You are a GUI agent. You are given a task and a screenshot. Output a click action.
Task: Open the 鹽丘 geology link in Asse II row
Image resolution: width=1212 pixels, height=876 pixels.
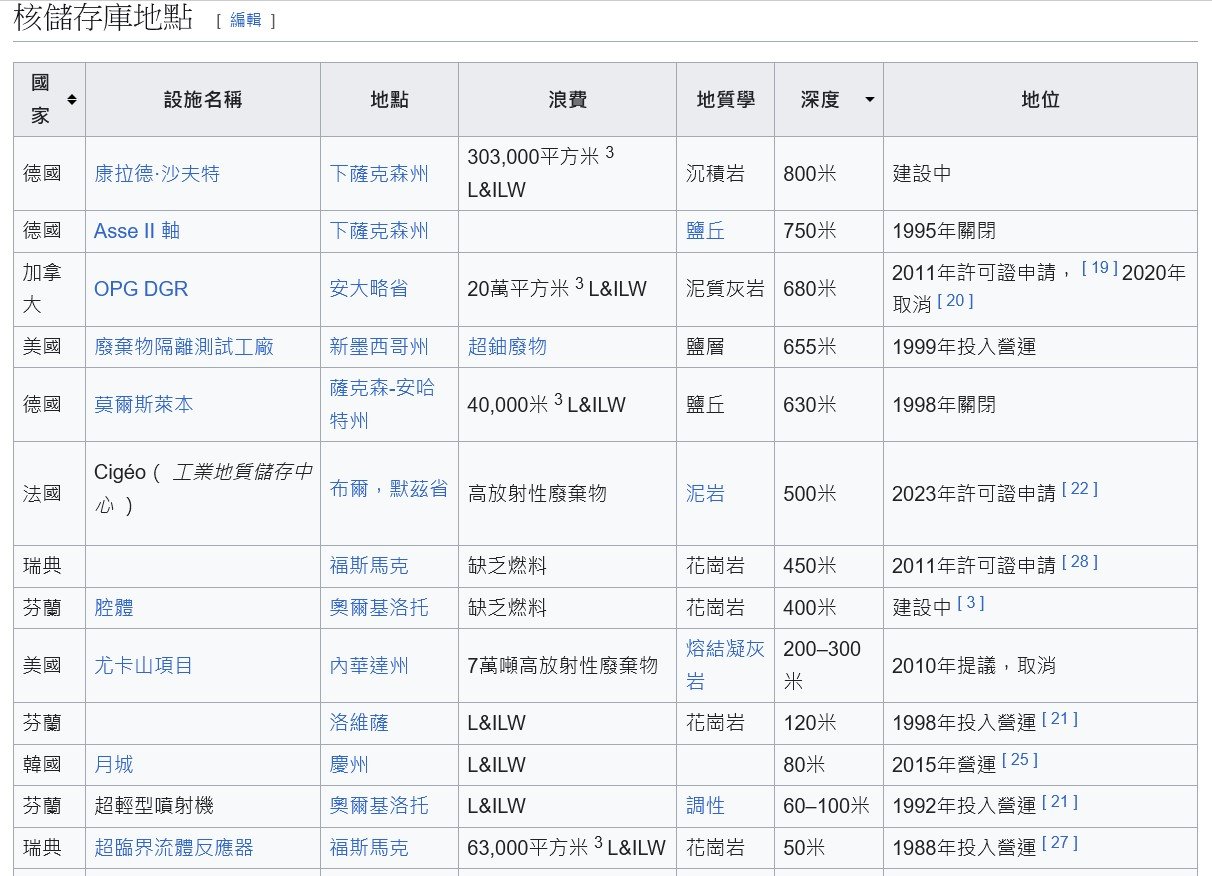point(705,231)
